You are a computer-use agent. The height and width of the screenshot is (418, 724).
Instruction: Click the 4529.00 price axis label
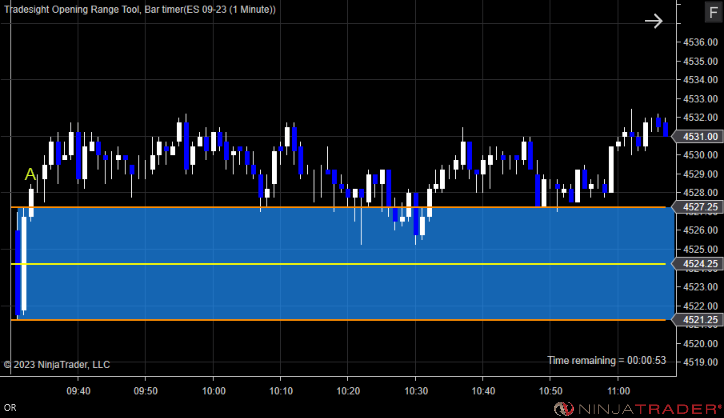tap(700, 174)
